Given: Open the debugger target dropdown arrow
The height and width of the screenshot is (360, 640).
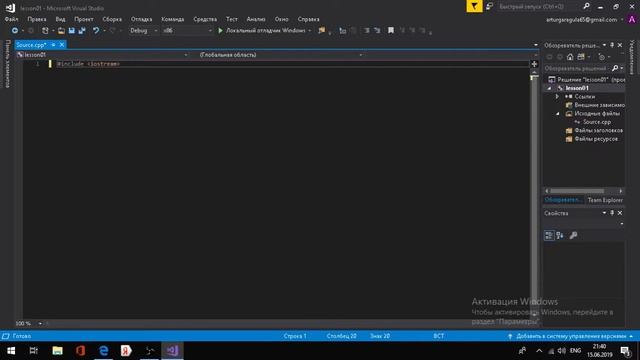Looking at the screenshot, I should point(310,31).
